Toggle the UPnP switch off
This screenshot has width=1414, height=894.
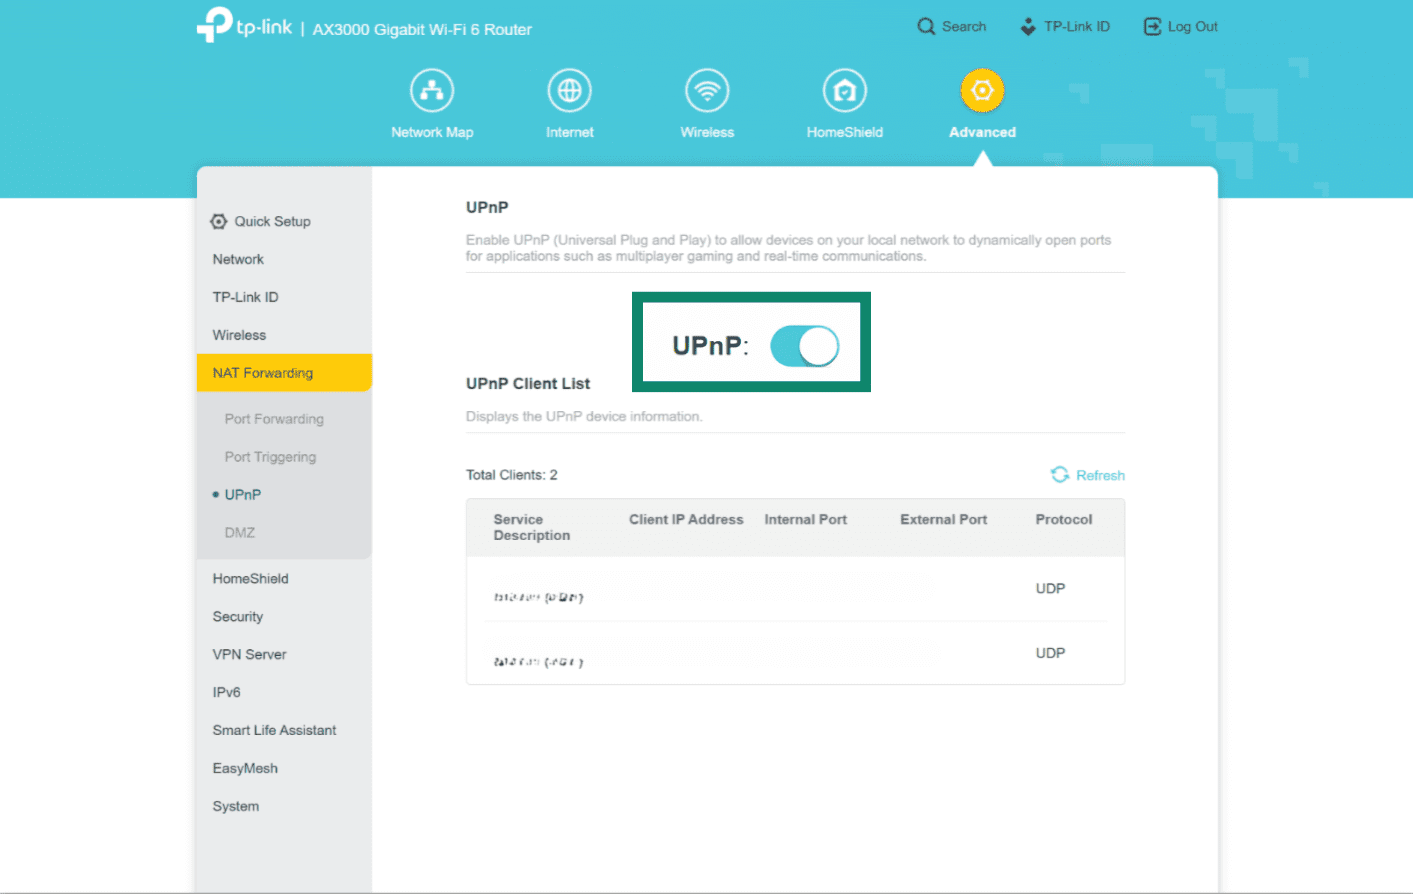tap(804, 345)
